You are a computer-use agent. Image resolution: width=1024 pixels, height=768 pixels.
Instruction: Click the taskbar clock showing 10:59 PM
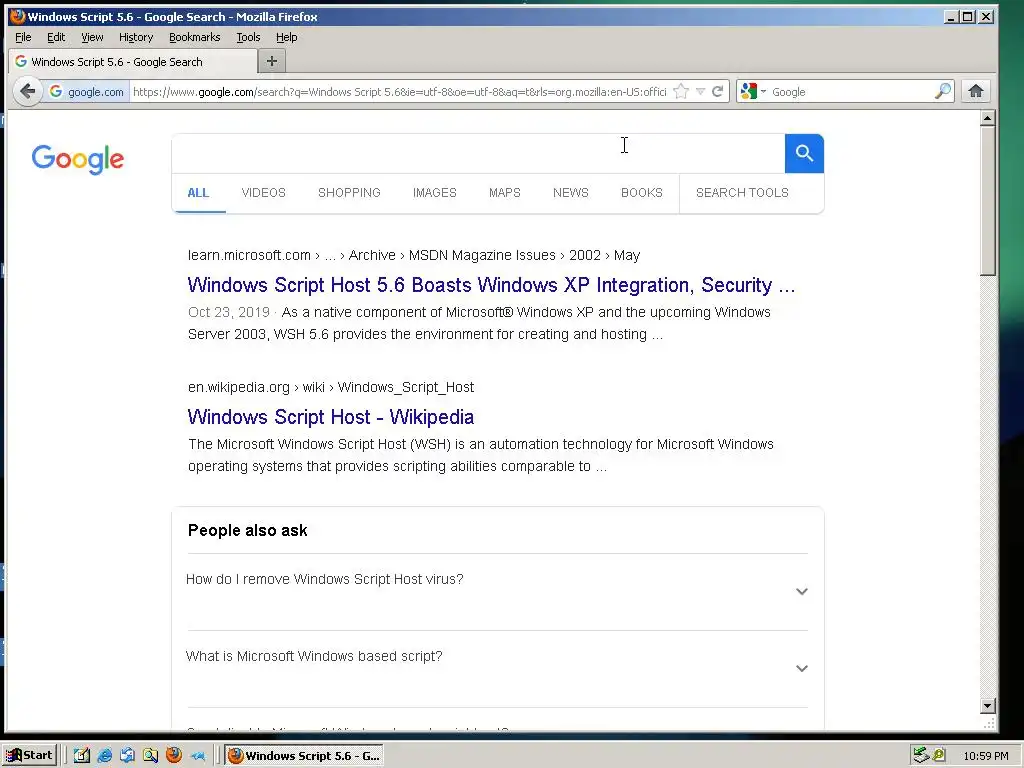click(x=985, y=756)
